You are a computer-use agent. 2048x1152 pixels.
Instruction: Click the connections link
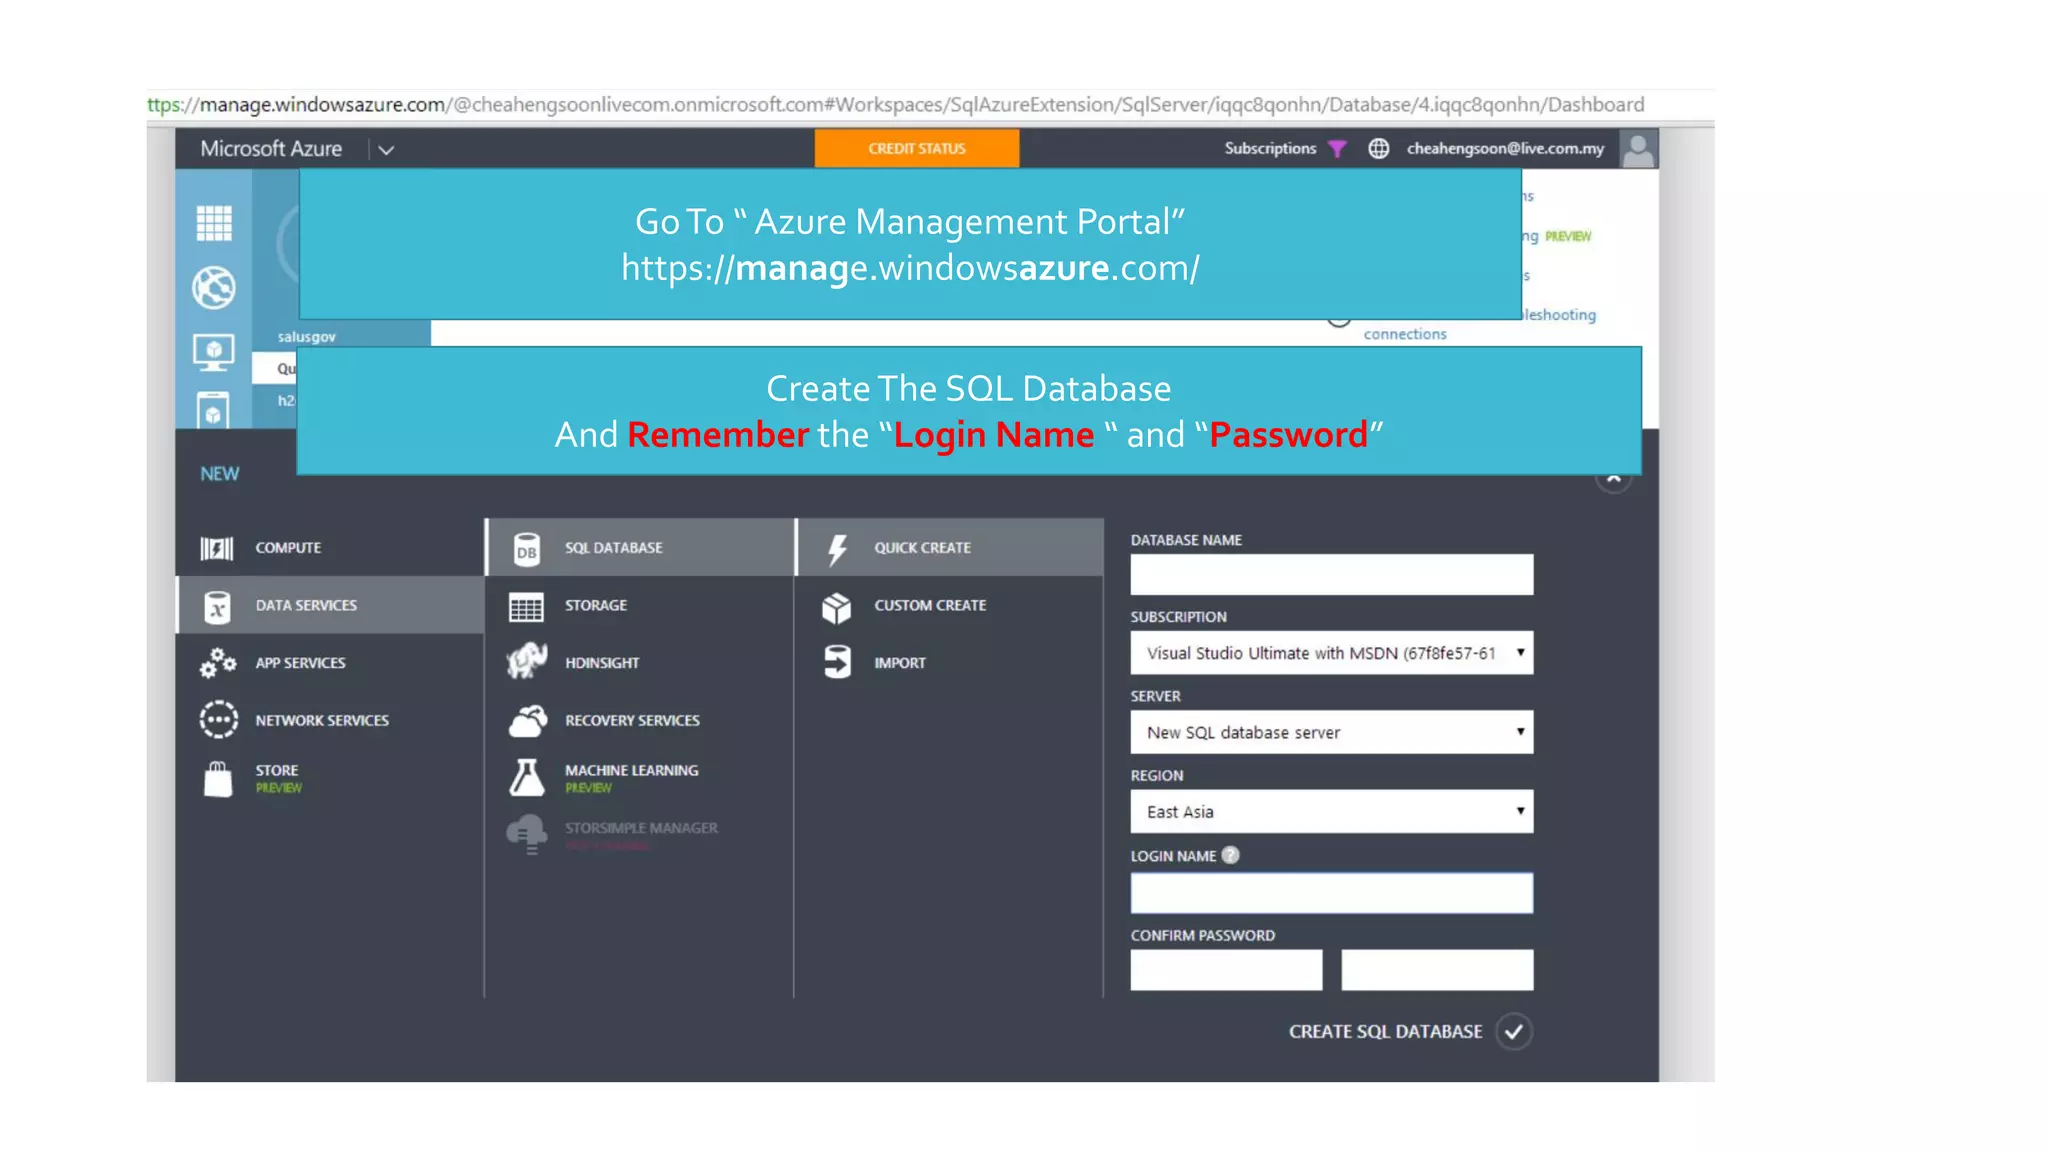click(1405, 334)
